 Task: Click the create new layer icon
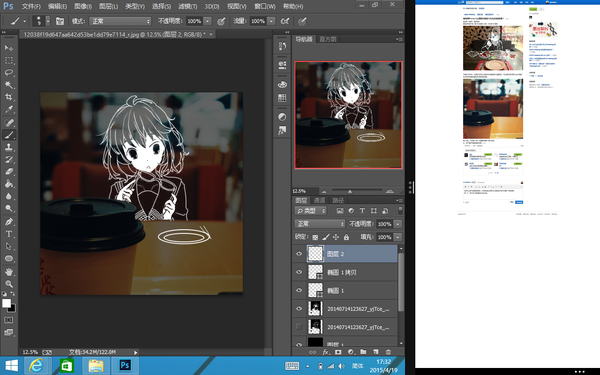click(375, 352)
